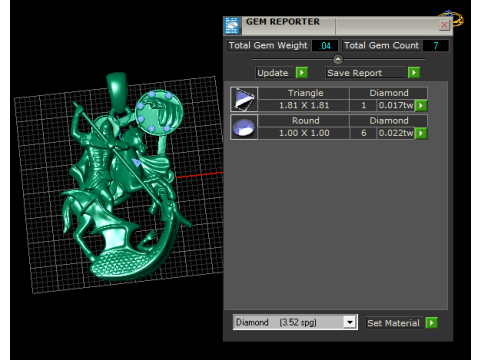Click the green arrow beside Set Material
The image size is (480, 360).
coord(431,323)
